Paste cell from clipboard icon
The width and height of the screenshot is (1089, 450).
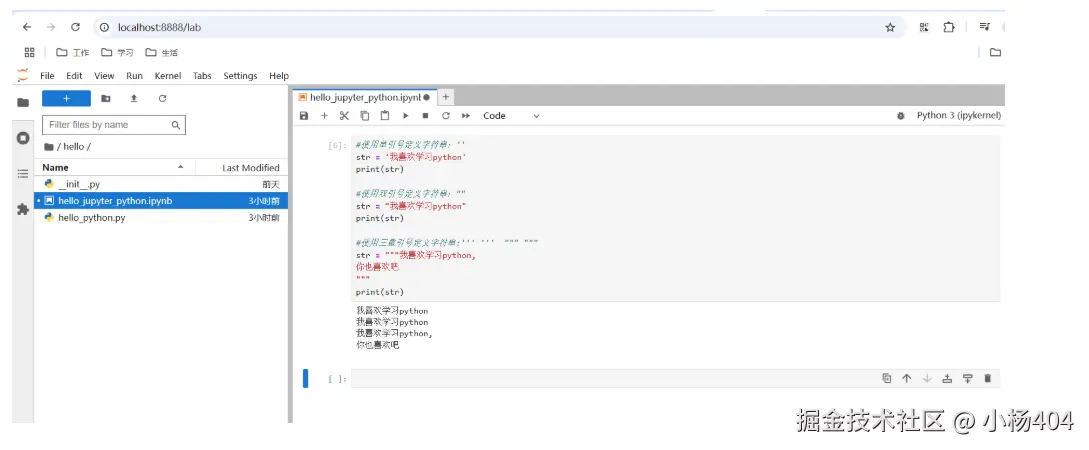[385, 116]
